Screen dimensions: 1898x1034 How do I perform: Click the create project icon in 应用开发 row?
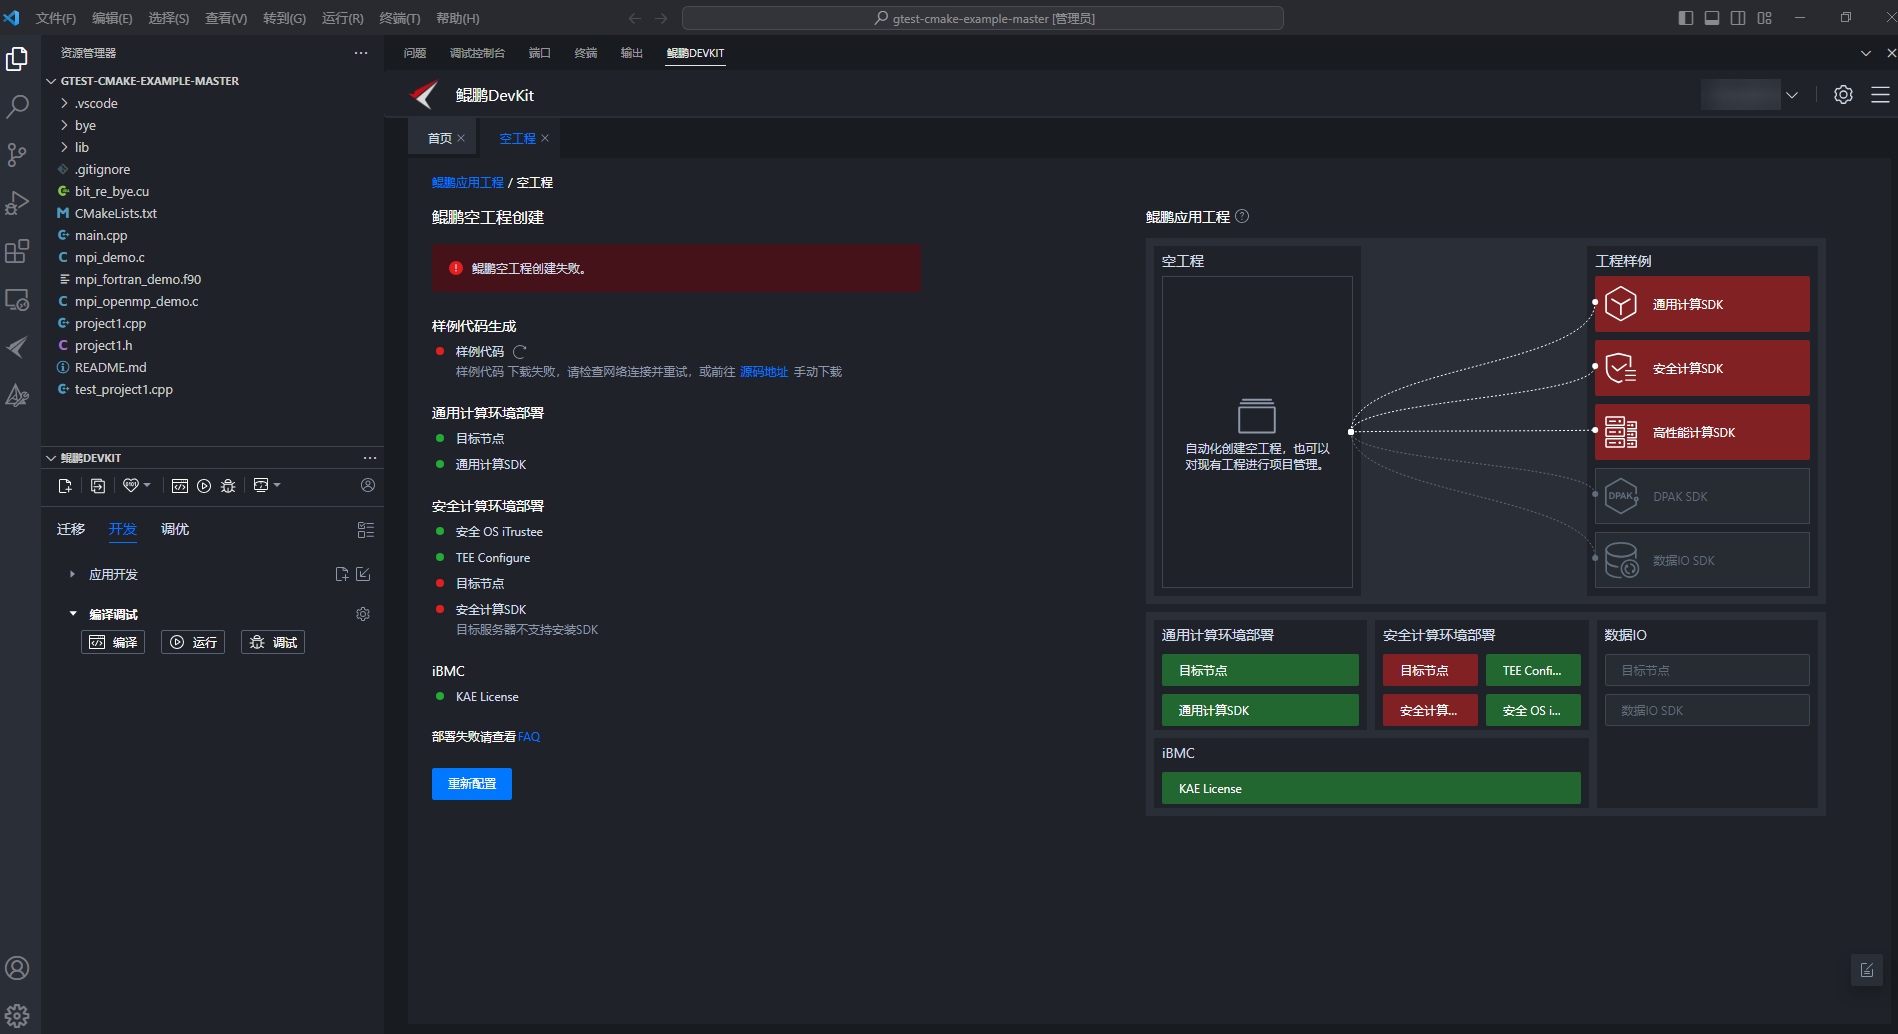[x=342, y=574]
